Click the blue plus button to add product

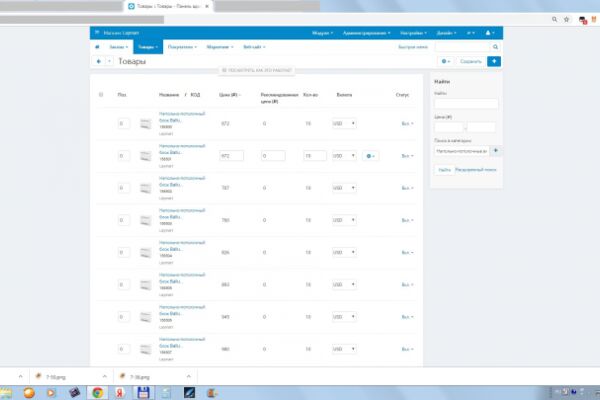click(494, 61)
